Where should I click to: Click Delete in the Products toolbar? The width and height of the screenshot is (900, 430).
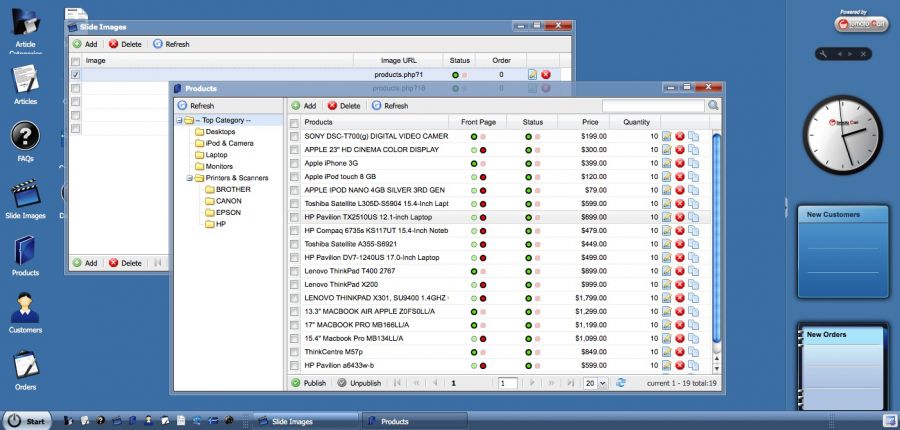[344, 106]
